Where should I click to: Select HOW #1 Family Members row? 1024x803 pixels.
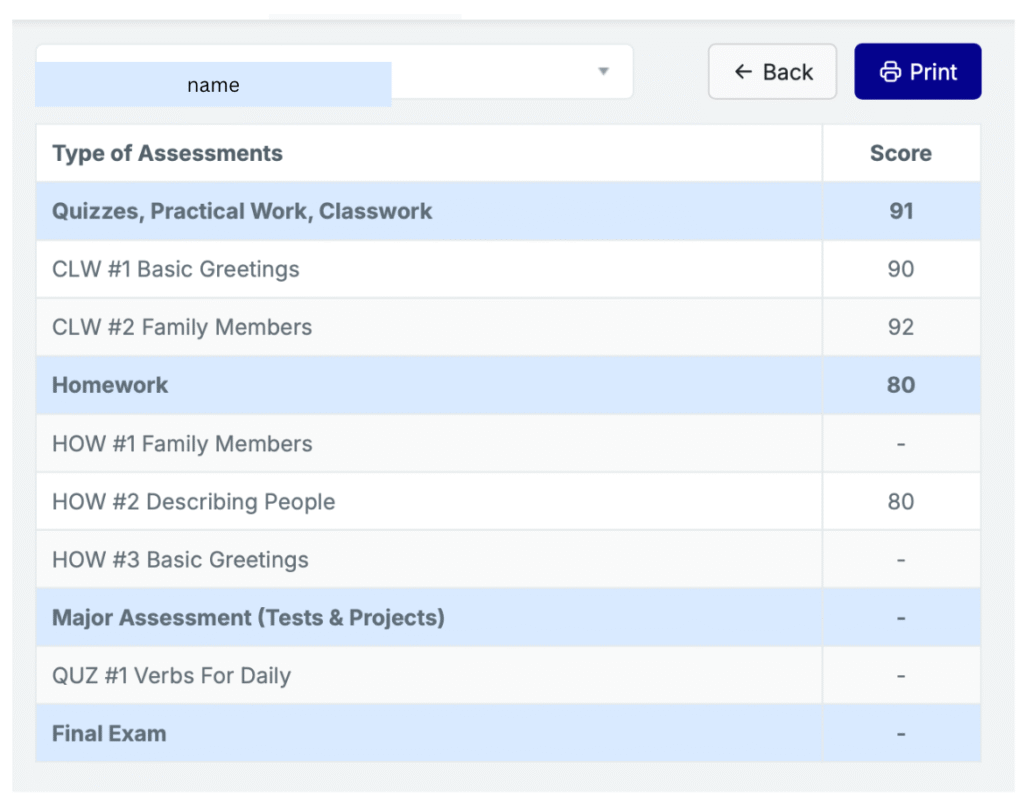tap(182, 444)
